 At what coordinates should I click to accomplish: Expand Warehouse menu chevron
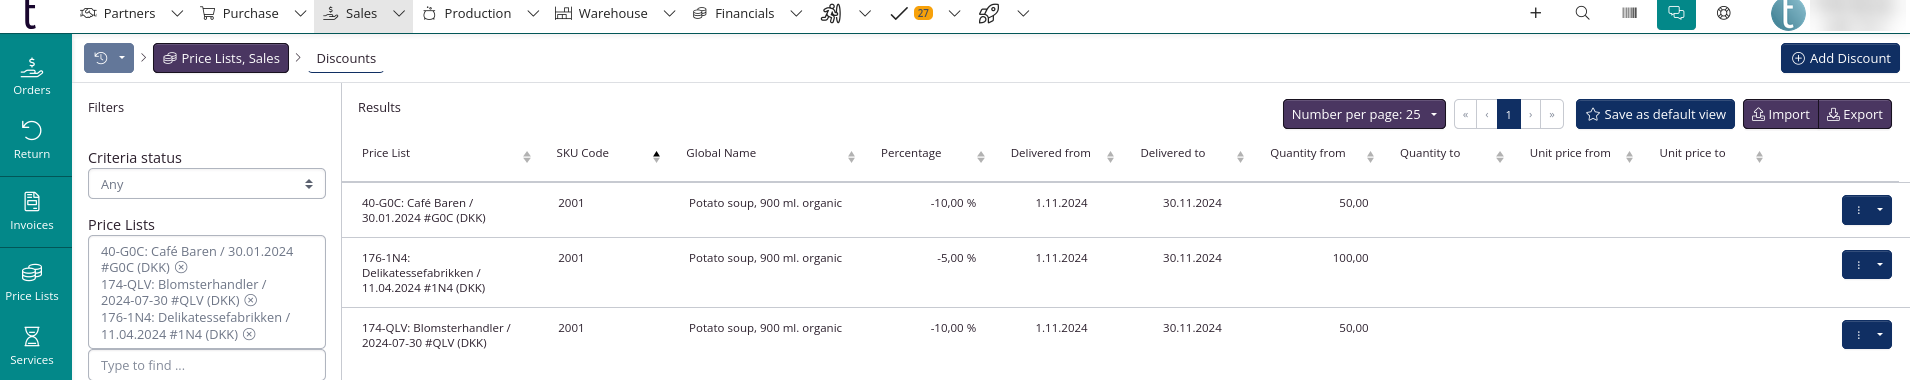coord(669,14)
